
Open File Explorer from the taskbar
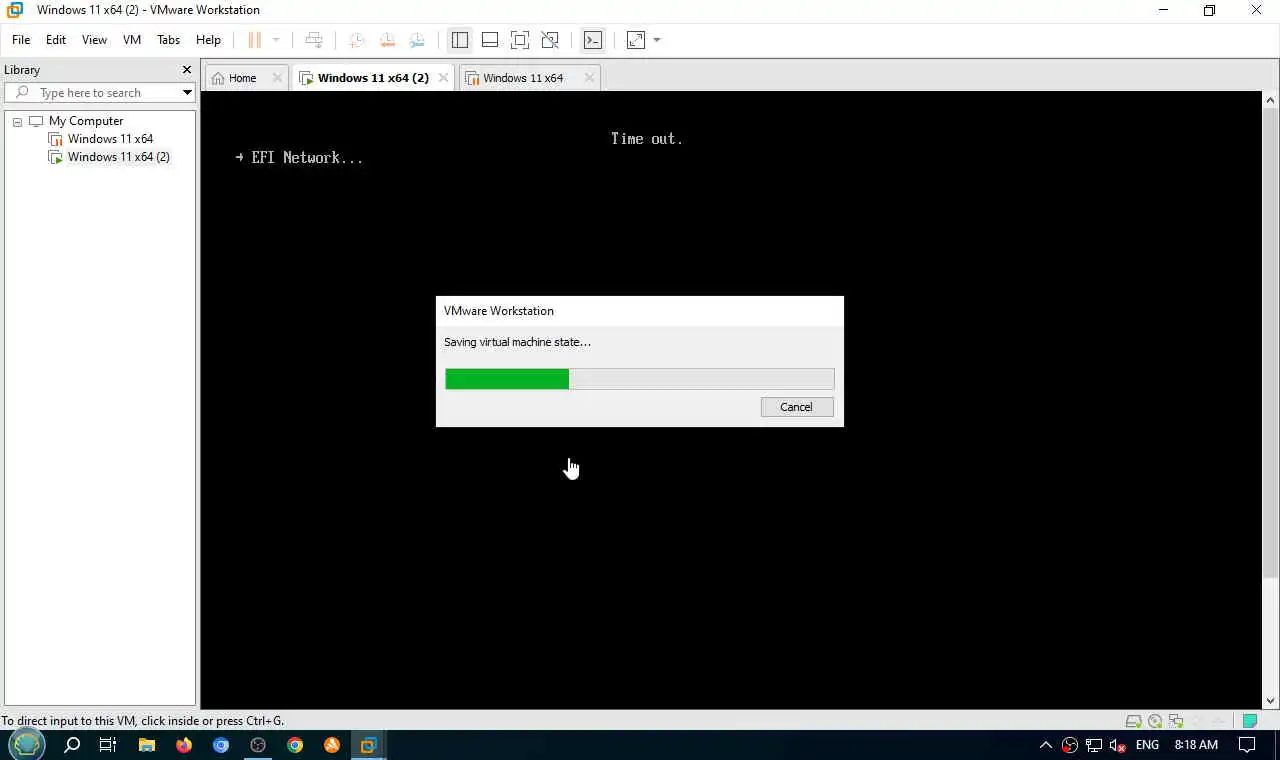147,745
